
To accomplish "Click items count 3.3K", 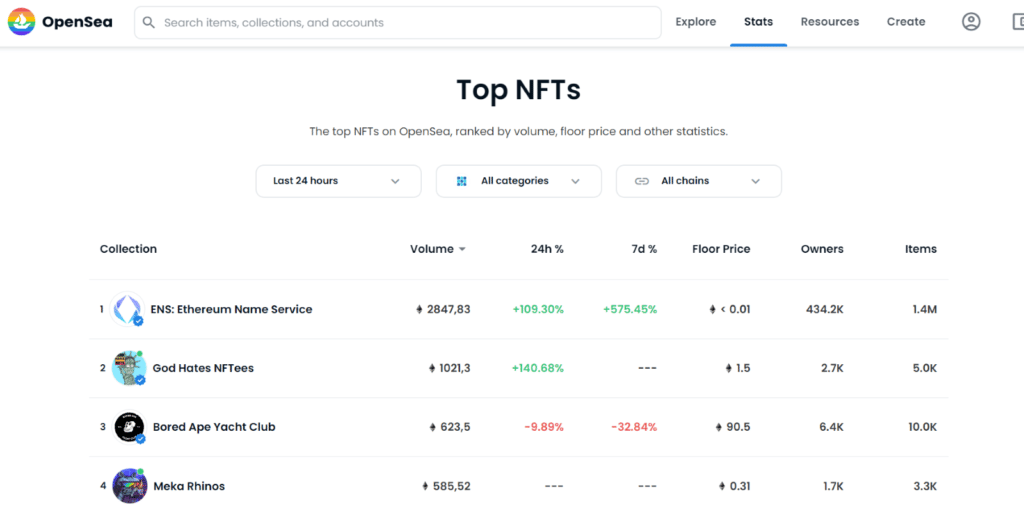I will [x=925, y=486].
